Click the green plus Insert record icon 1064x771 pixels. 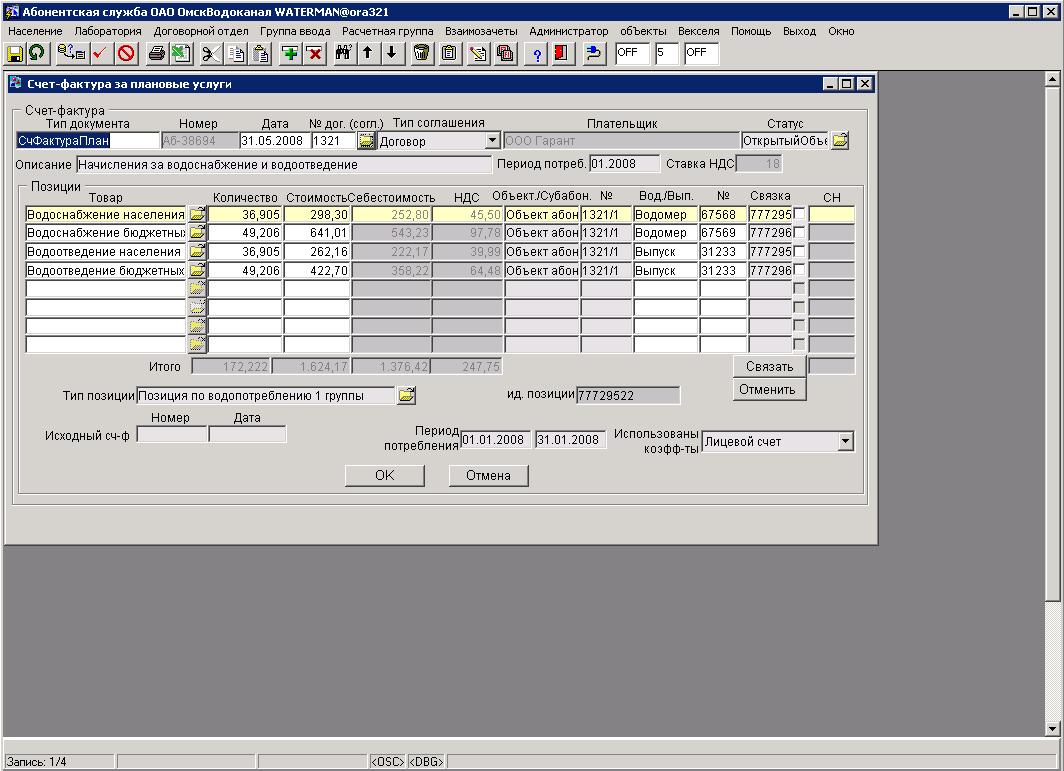tap(290, 53)
